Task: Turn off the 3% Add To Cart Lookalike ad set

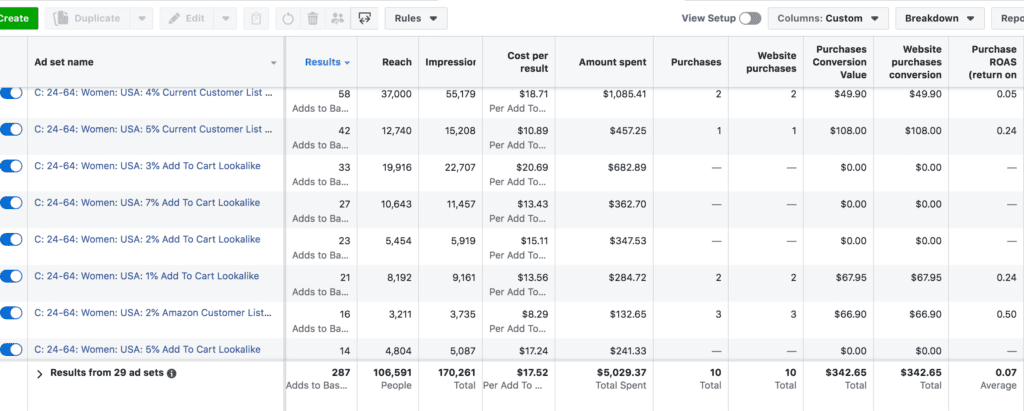Action: click(x=11, y=166)
